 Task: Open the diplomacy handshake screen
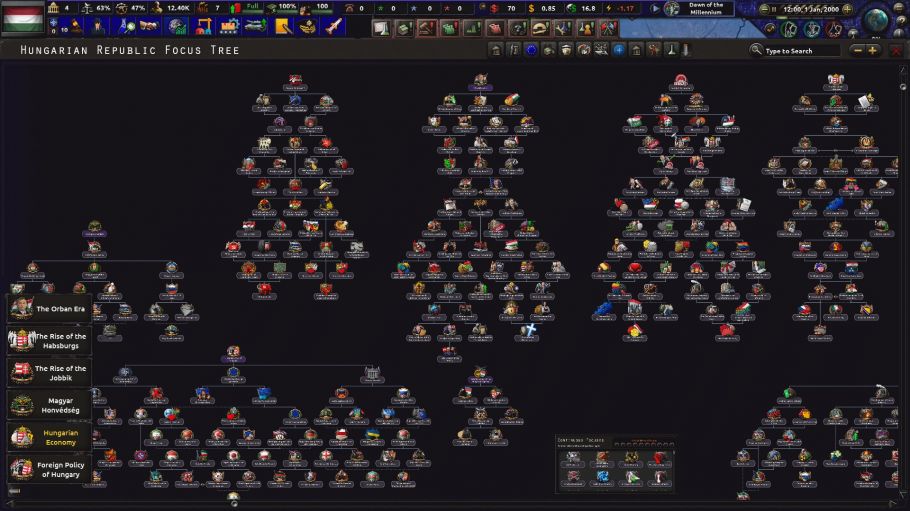[x=149, y=26]
